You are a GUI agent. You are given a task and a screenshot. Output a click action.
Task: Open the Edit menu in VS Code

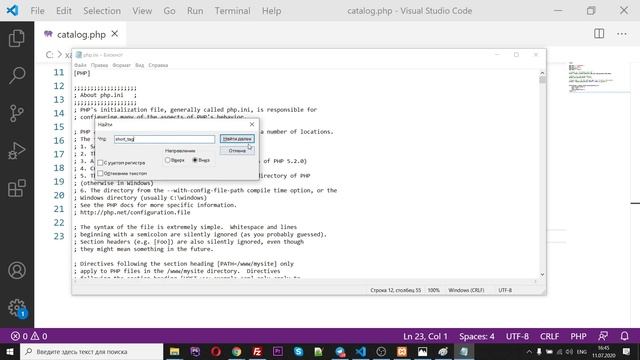[x=64, y=11]
